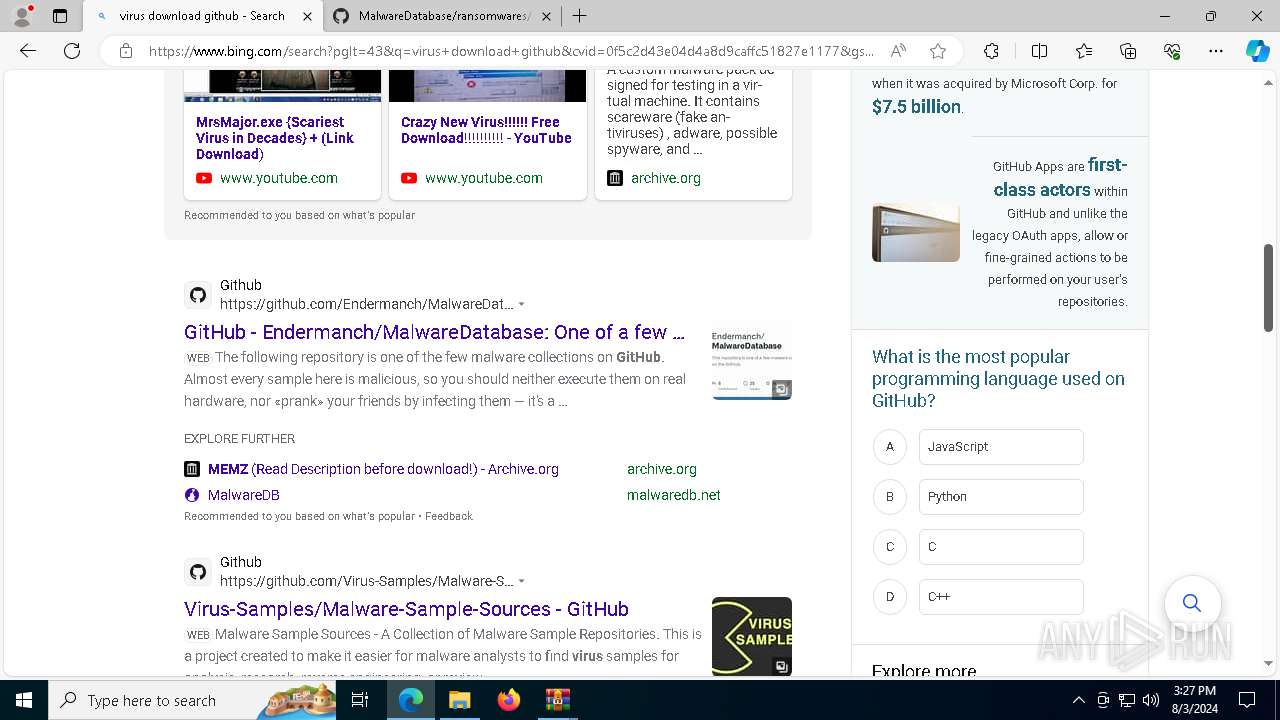Click the taskbar search box
This screenshot has width=1280, height=720.
194,700
